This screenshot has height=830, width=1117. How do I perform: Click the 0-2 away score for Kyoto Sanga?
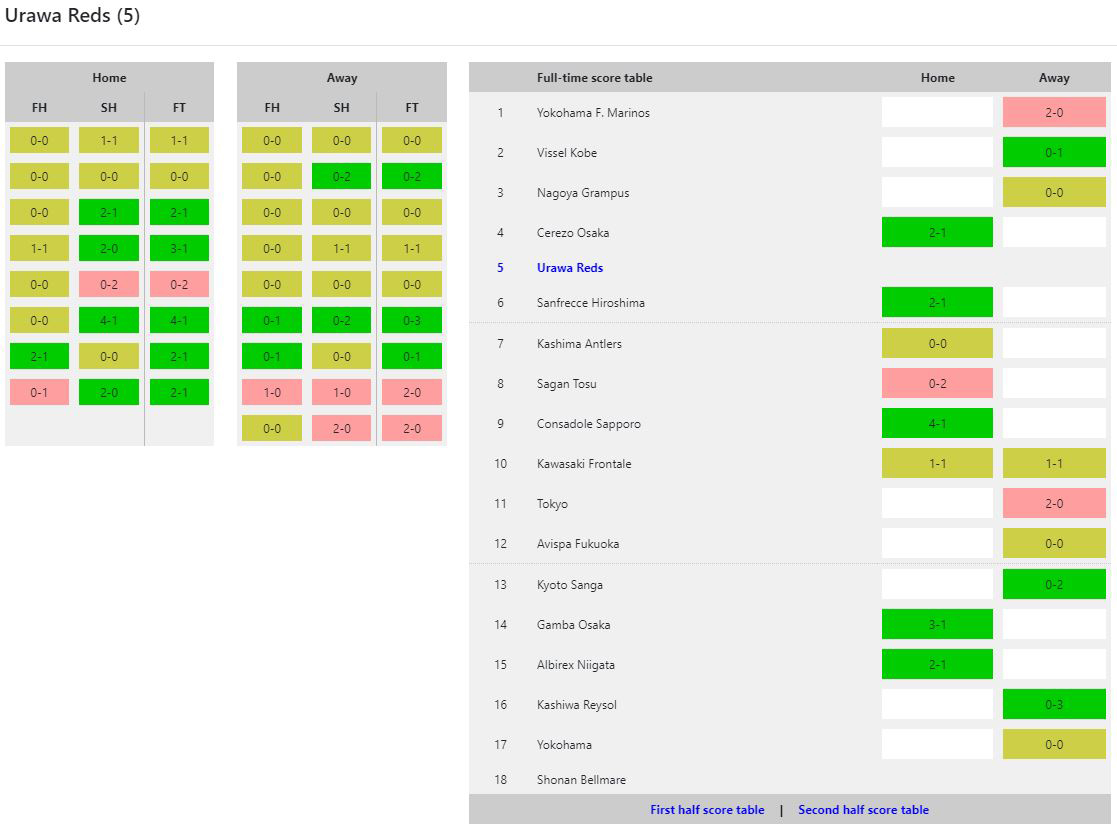pyautogui.click(x=1054, y=584)
